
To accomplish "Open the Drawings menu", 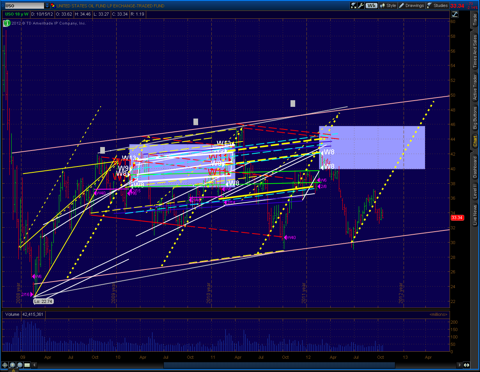I will coord(411,5).
